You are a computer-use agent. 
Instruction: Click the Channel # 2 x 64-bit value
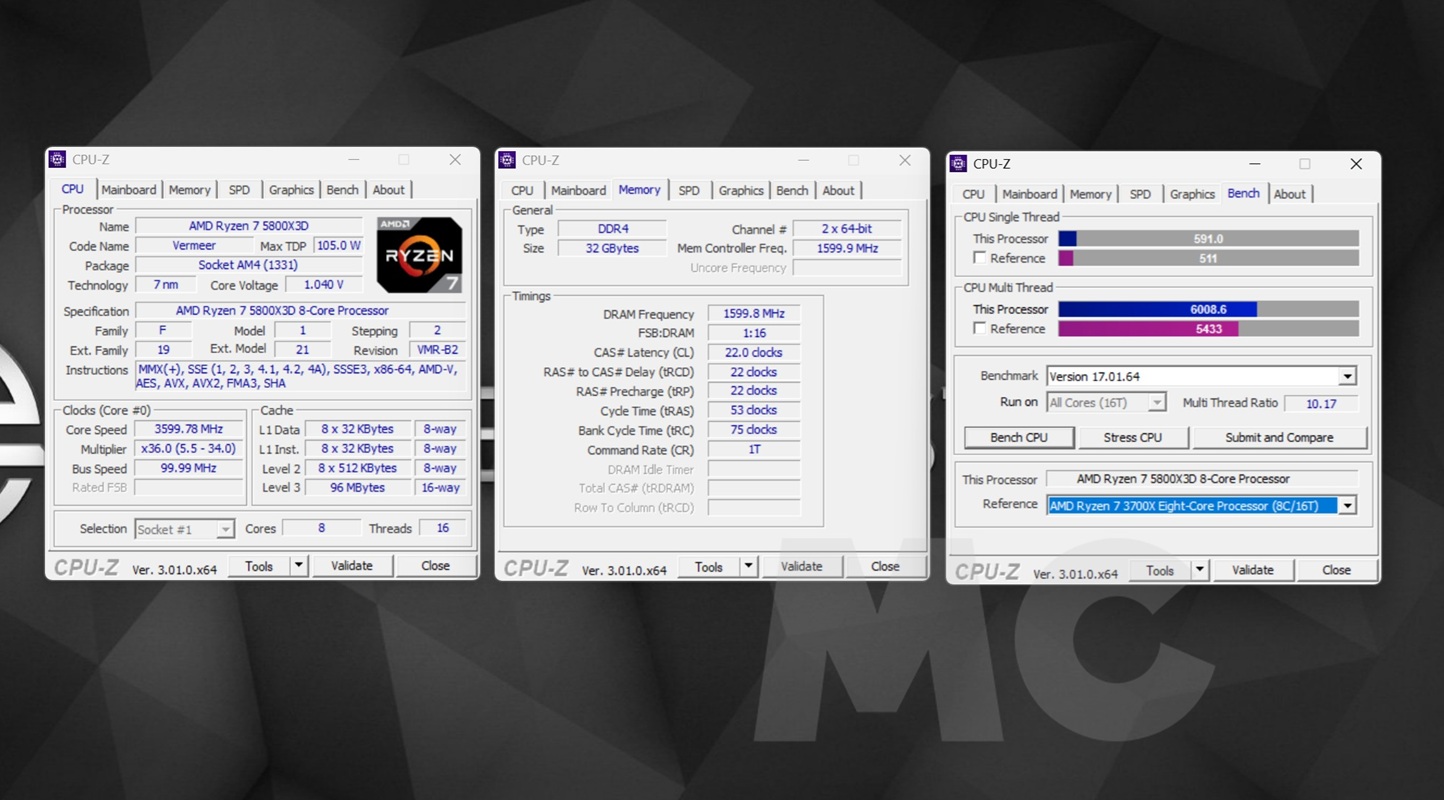click(x=847, y=229)
